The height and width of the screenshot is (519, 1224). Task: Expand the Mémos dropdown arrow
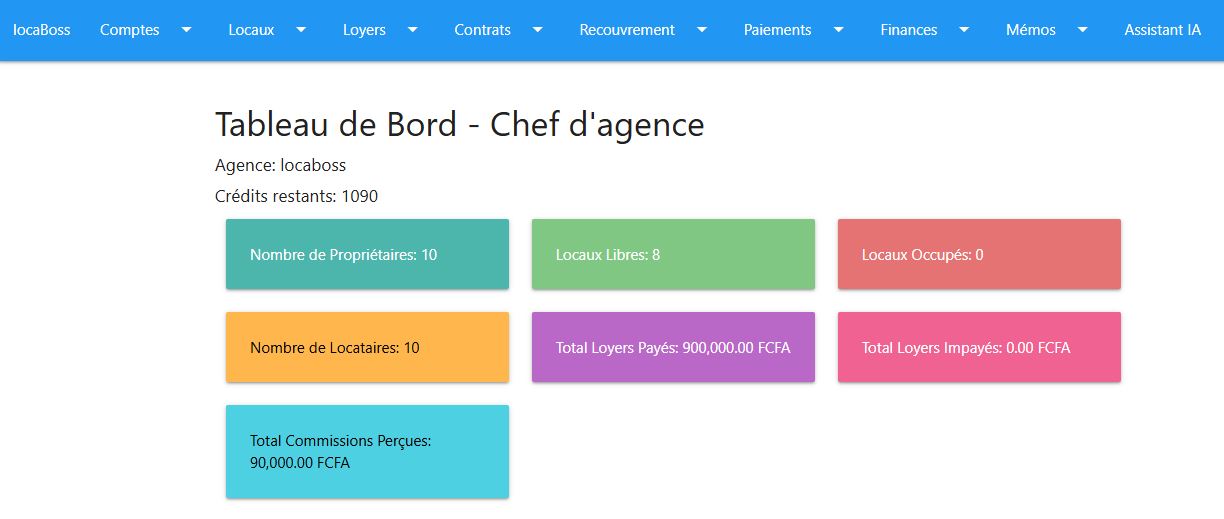1082,30
